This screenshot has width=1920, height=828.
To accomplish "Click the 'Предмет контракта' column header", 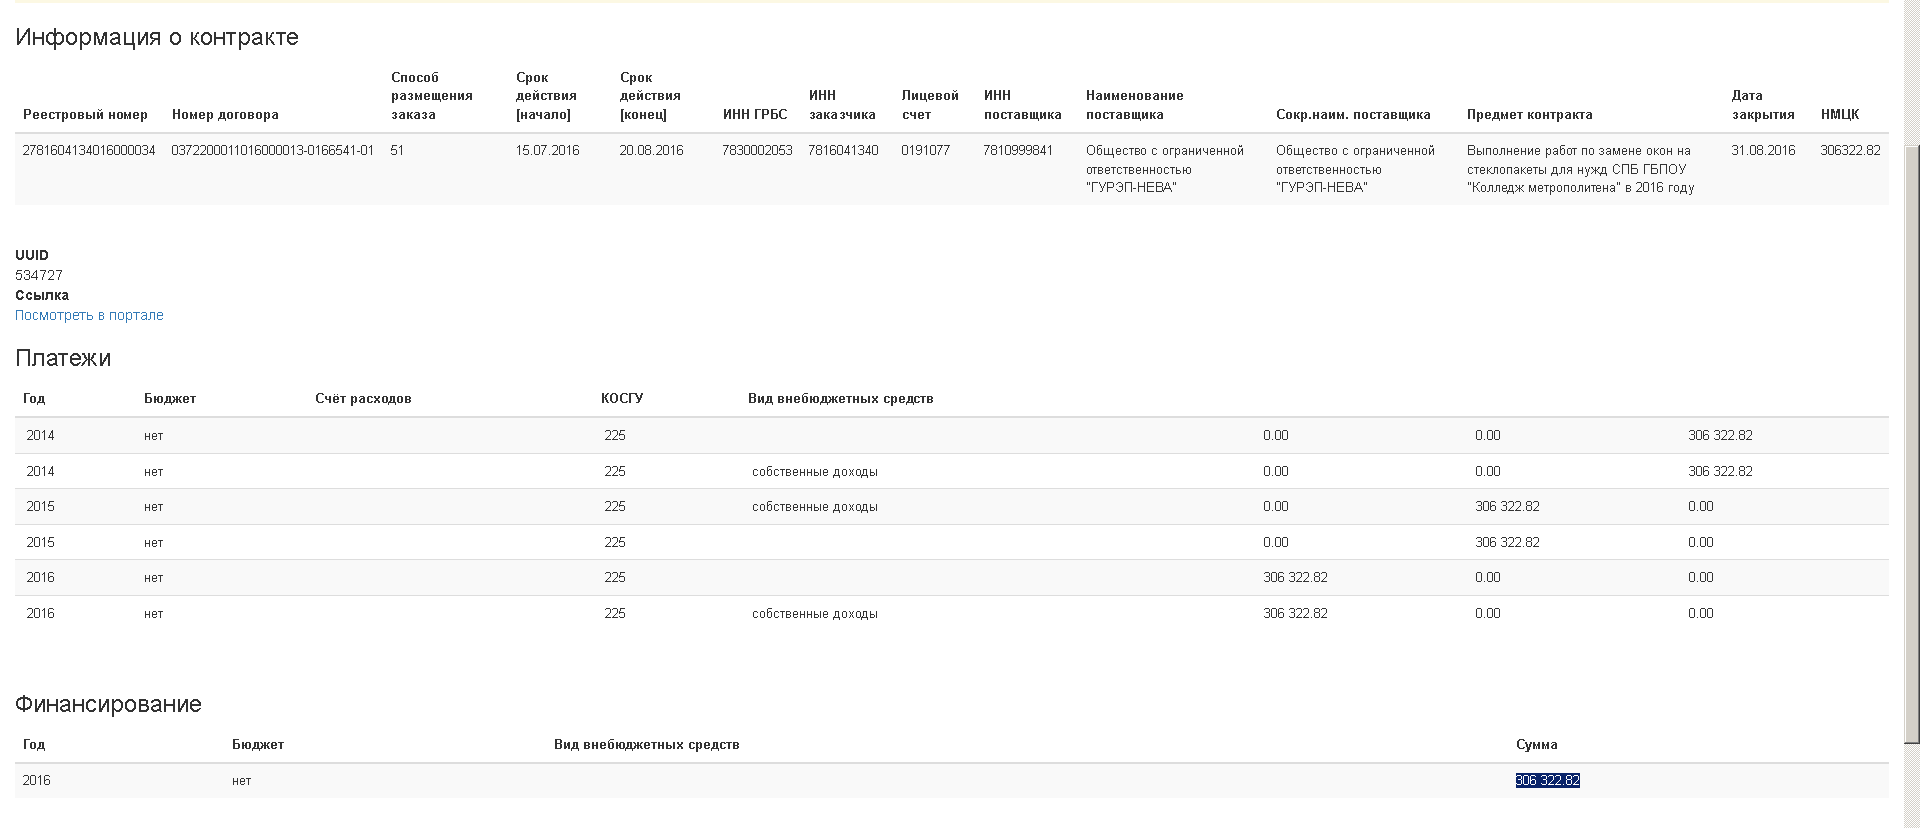I will pyautogui.click(x=1529, y=115).
